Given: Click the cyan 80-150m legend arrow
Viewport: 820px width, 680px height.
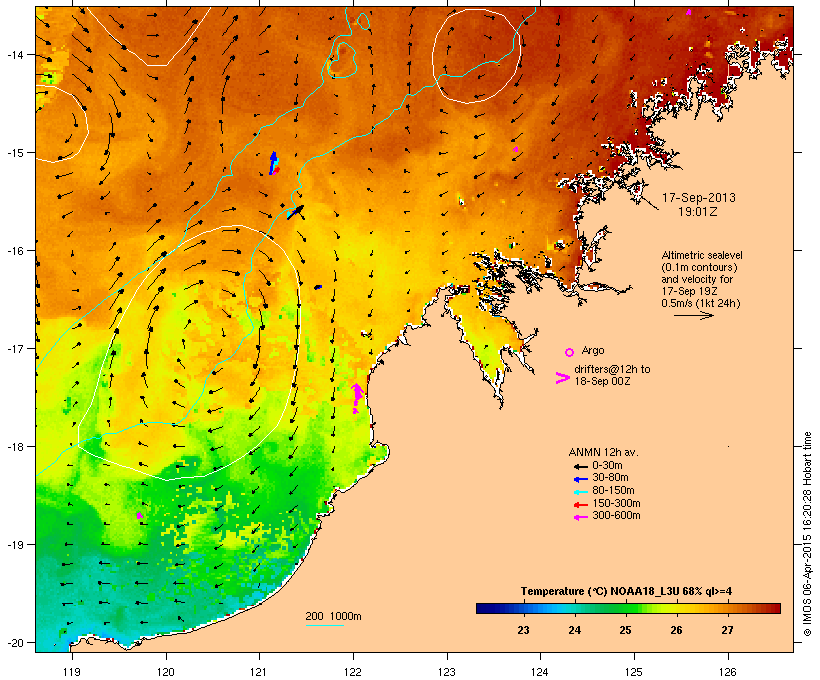Looking at the screenshot, I should [580, 492].
